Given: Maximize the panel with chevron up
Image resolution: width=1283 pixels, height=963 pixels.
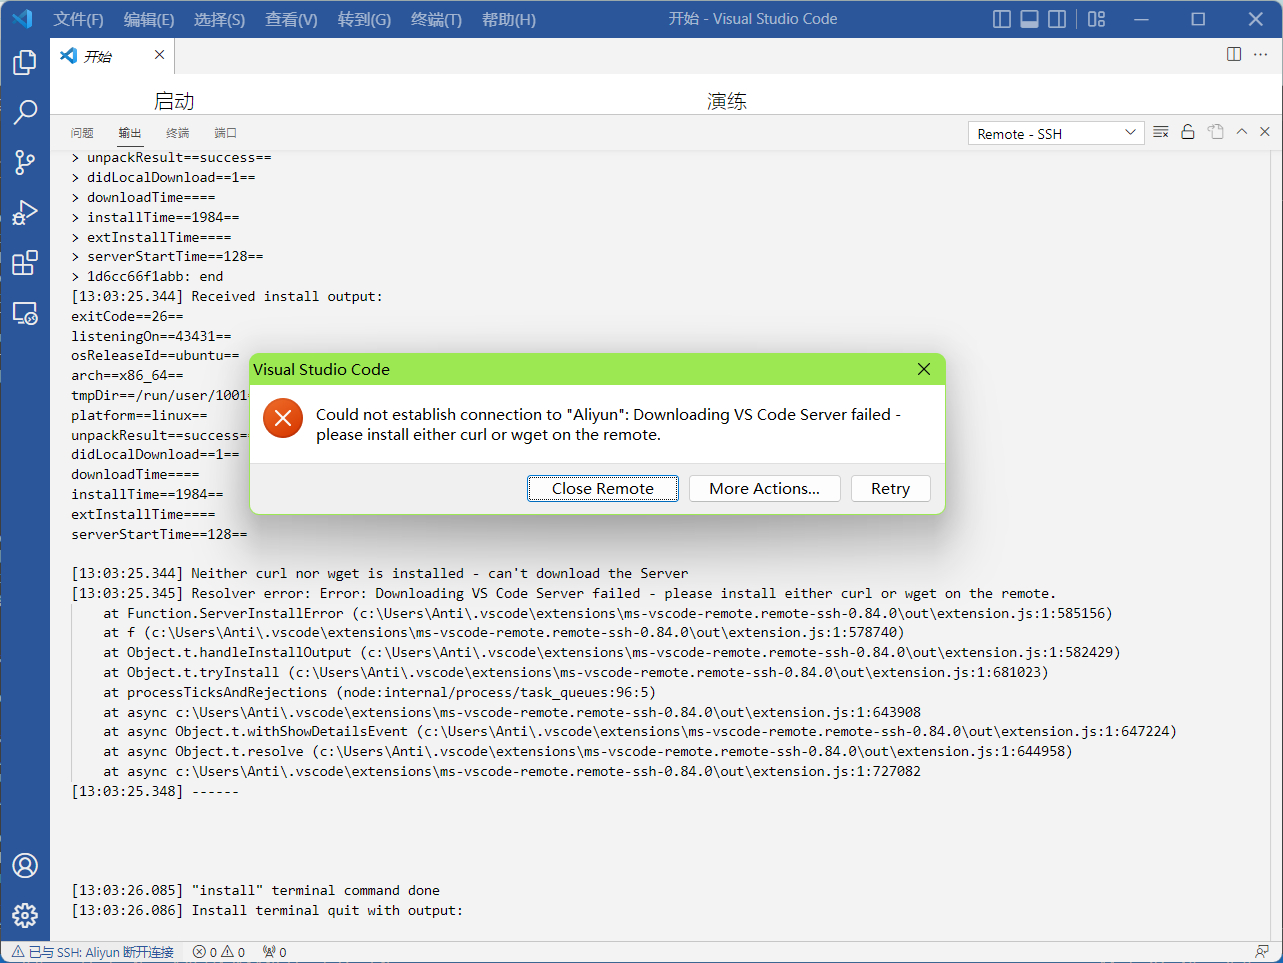Looking at the screenshot, I should (1242, 132).
